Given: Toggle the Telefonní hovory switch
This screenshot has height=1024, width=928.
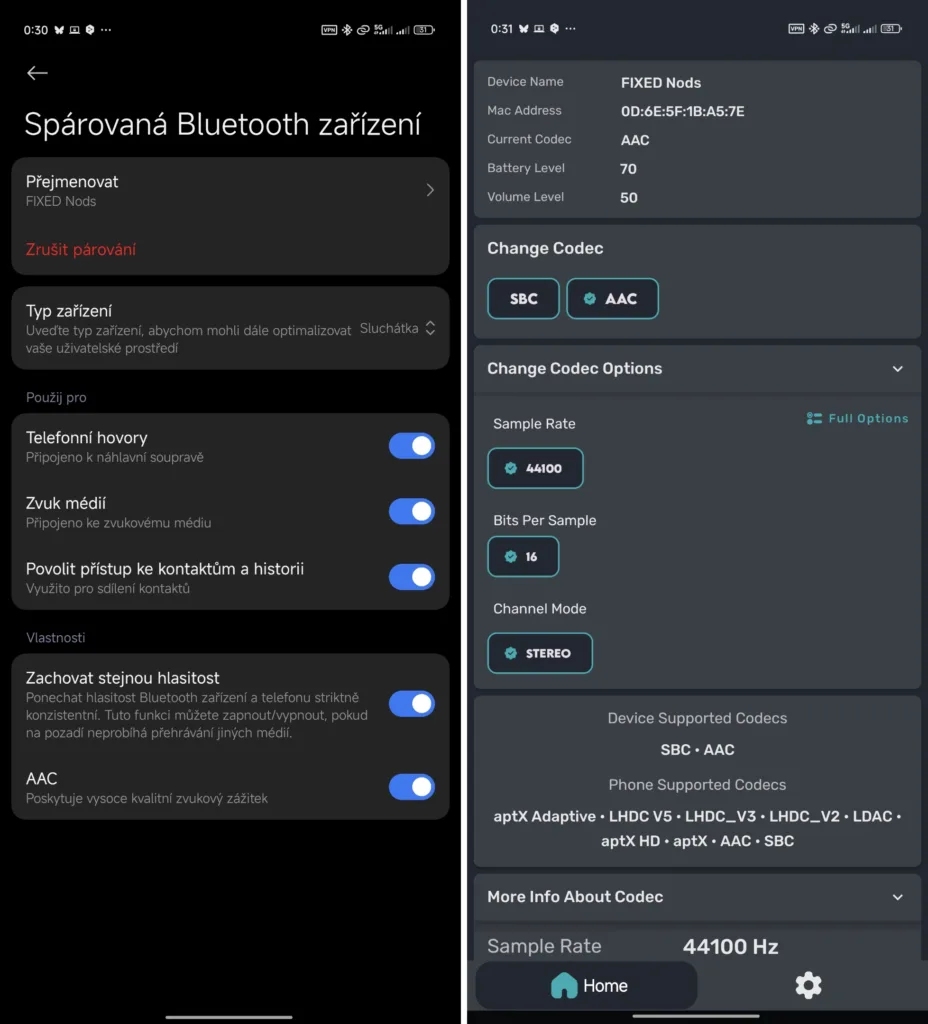Looking at the screenshot, I should click(x=411, y=446).
